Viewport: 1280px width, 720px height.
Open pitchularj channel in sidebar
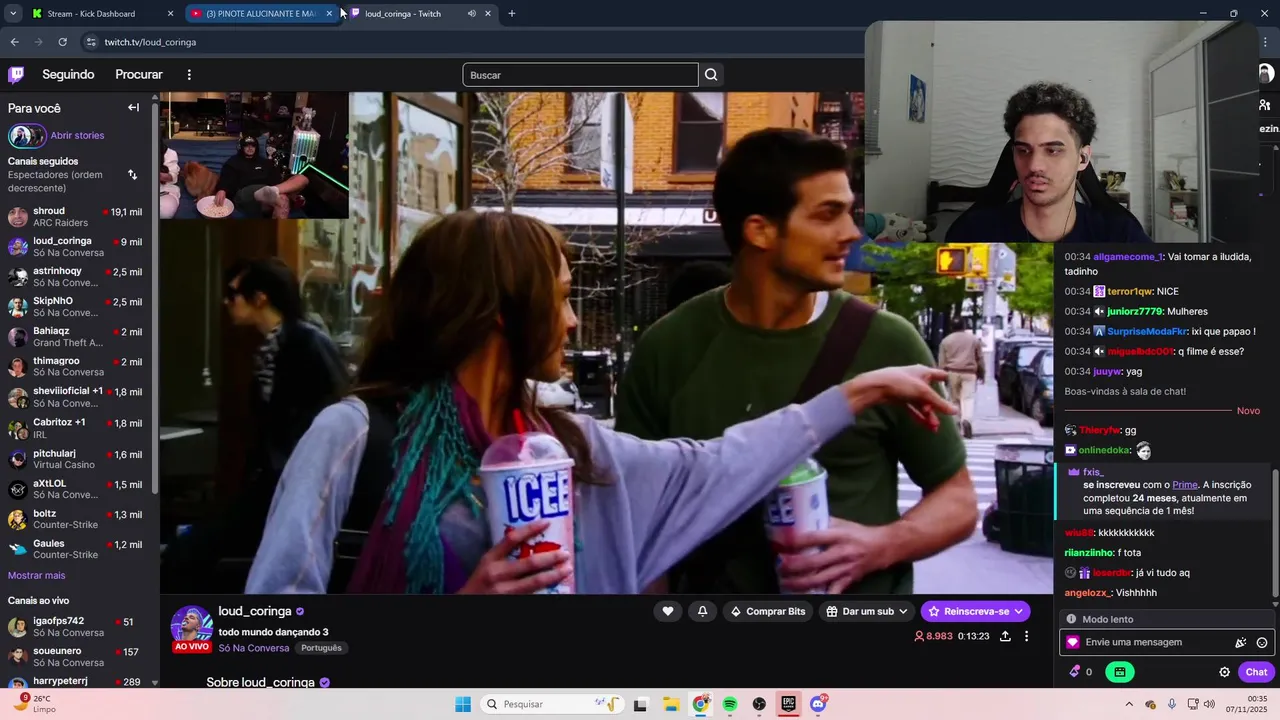coord(78,459)
